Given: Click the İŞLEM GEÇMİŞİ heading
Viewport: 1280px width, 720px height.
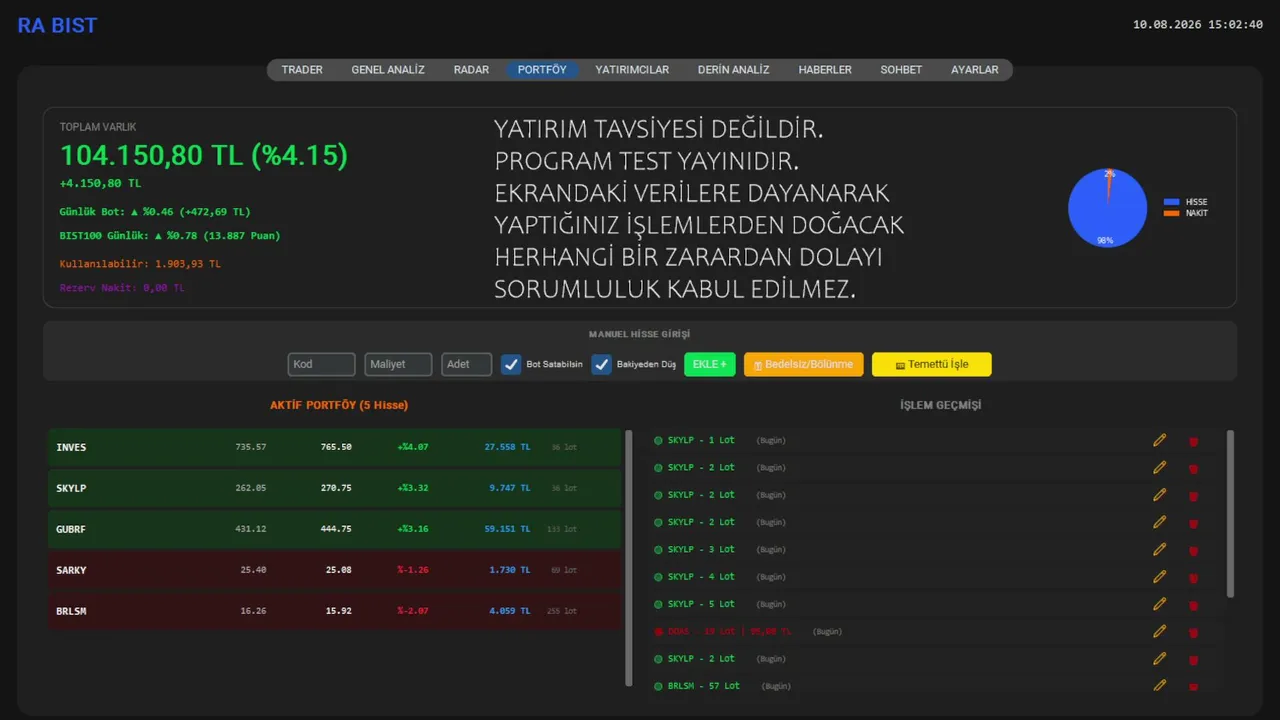Looking at the screenshot, I should point(940,405).
